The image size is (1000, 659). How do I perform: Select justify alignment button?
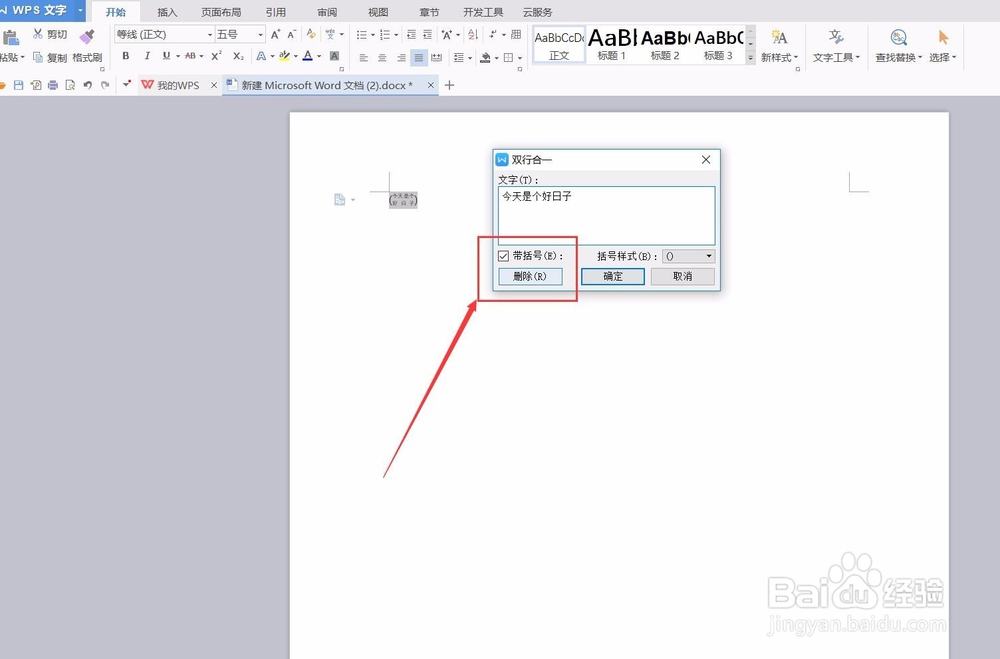point(419,57)
